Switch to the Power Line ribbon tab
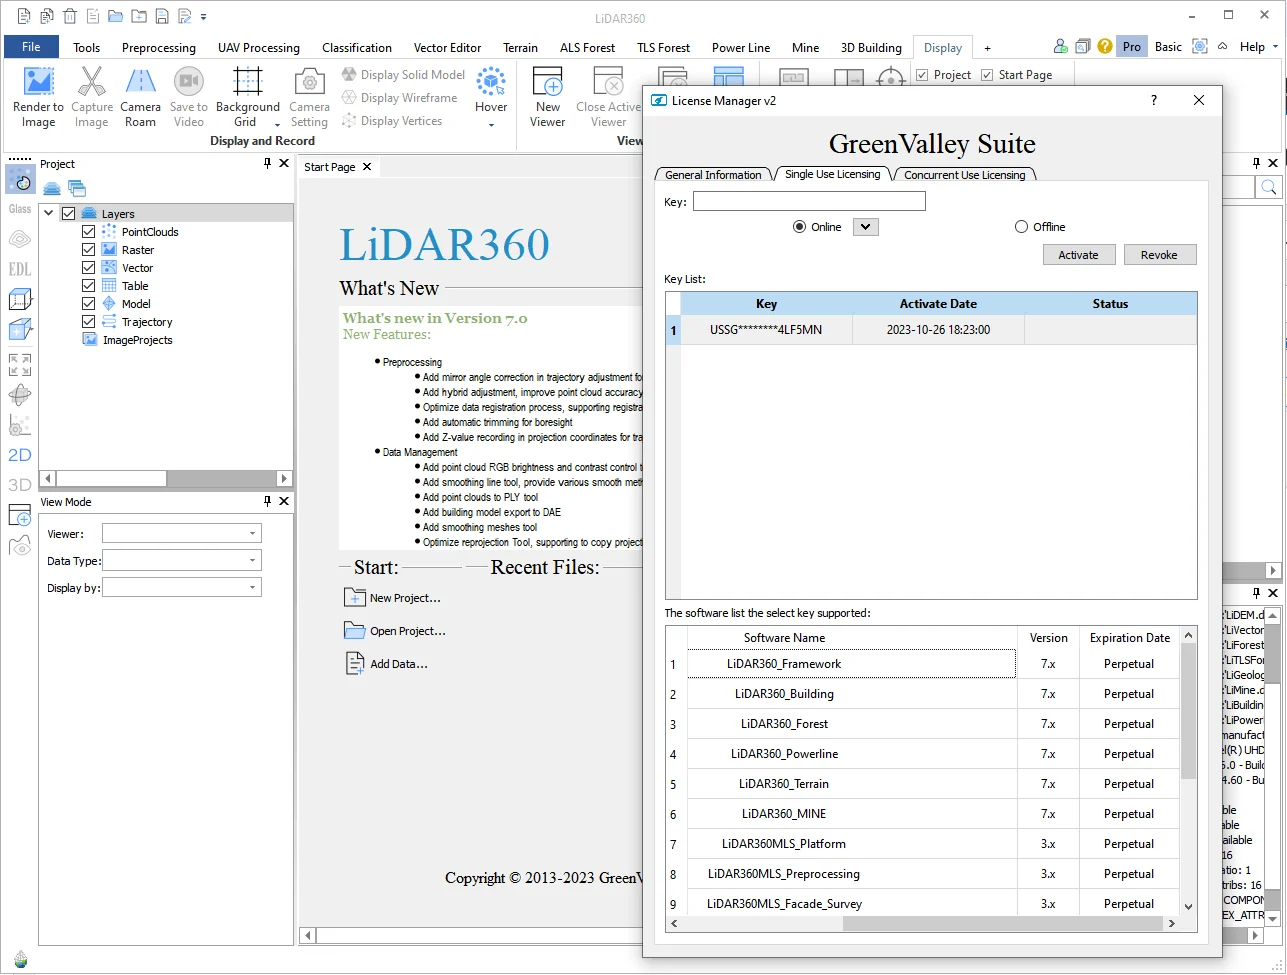The image size is (1287, 975). tap(741, 47)
